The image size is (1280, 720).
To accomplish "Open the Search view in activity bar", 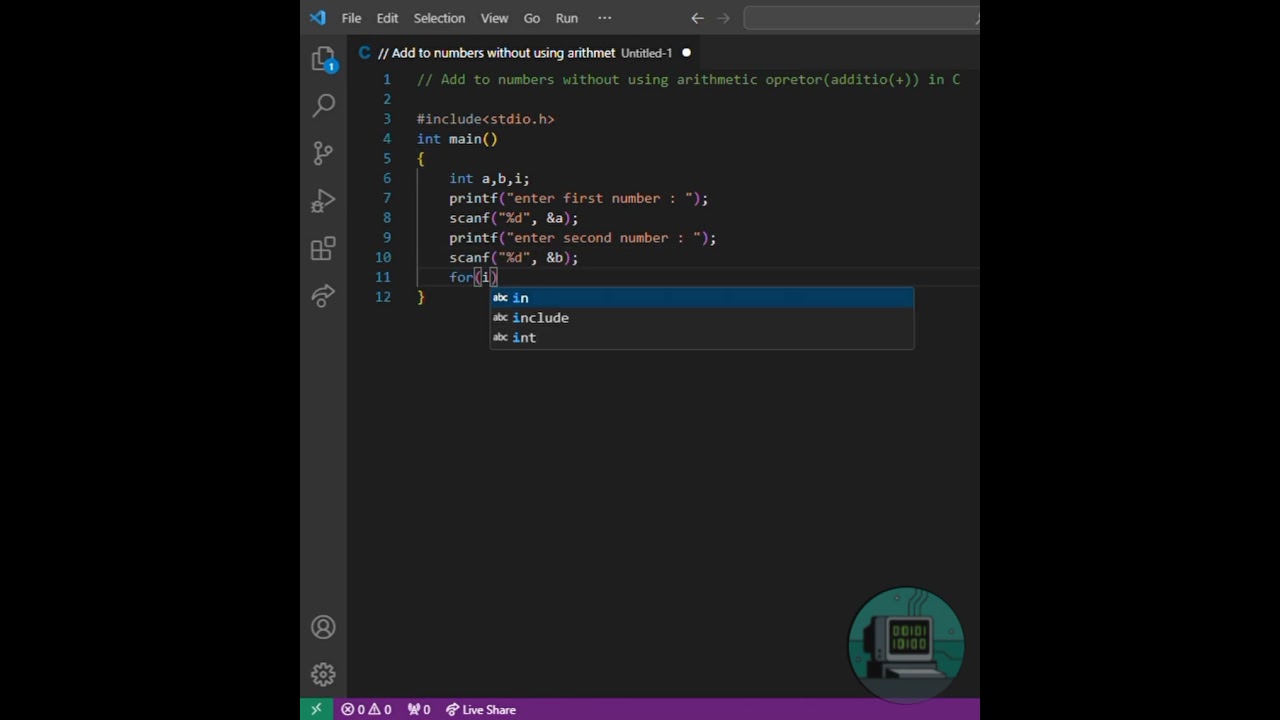I will pos(323,105).
